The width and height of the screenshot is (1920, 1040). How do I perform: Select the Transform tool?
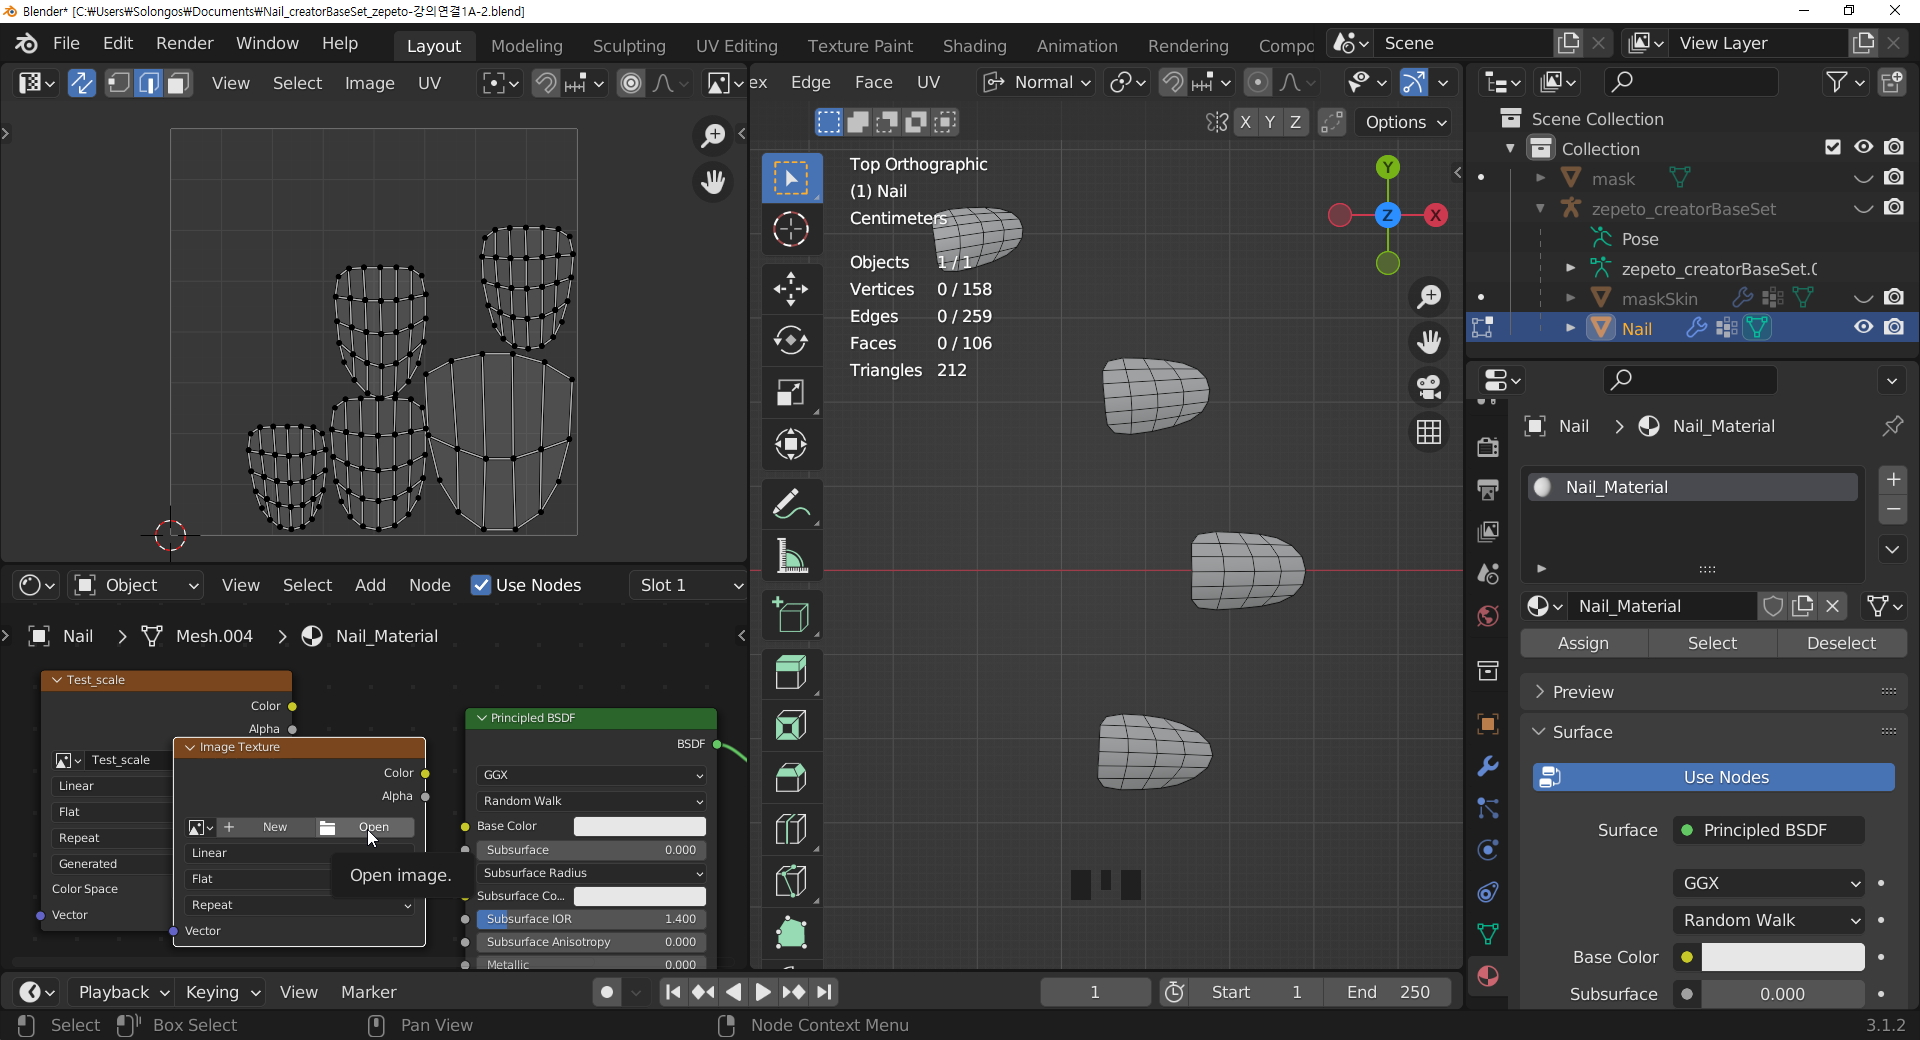[791, 445]
